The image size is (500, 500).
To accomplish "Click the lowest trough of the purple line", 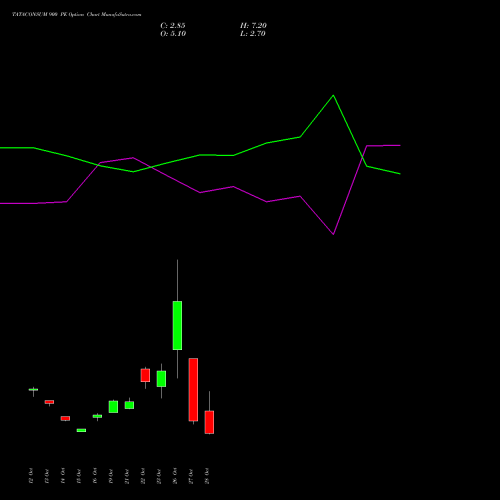I will tap(333, 234).
